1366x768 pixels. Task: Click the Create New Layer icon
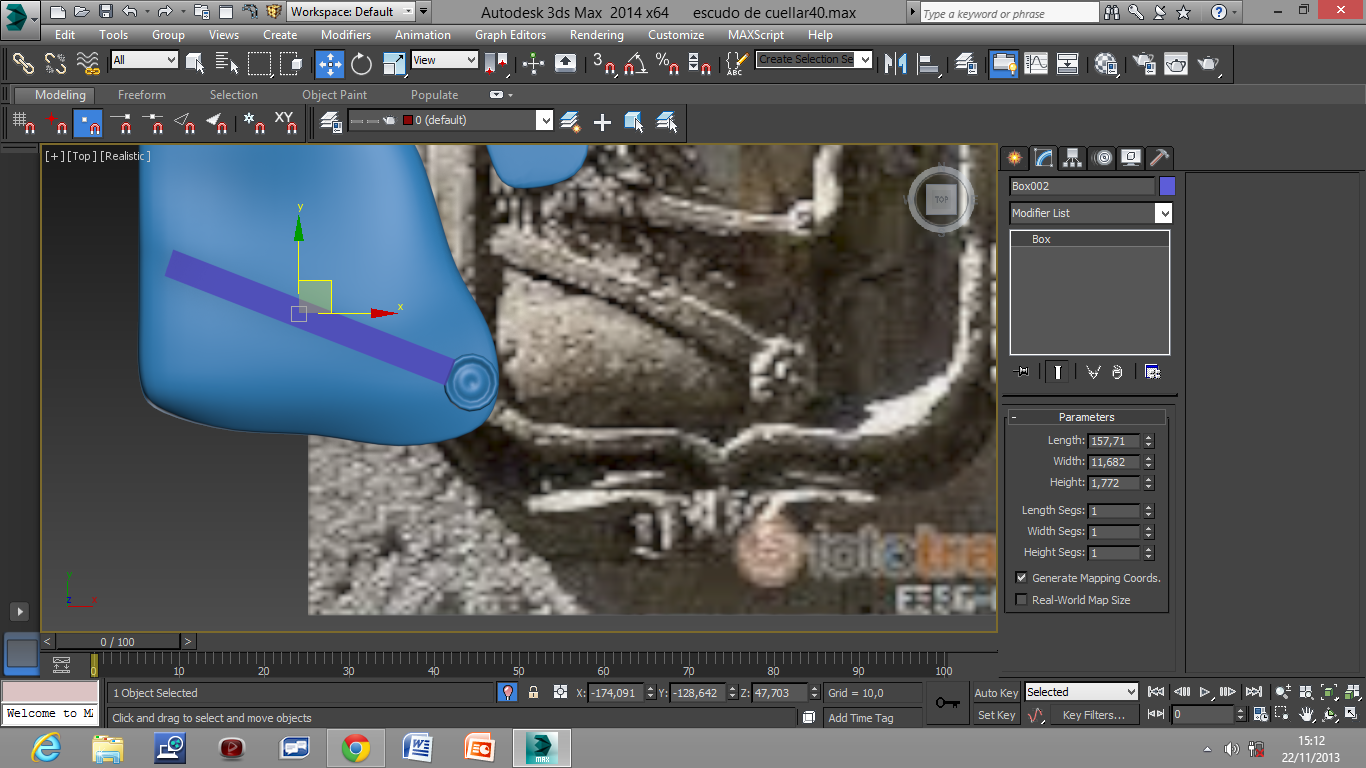click(570, 122)
